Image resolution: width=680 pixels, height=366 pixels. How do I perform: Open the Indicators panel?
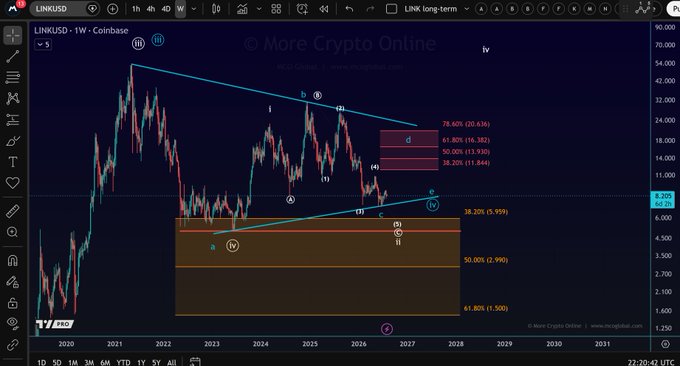[x=242, y=9]
